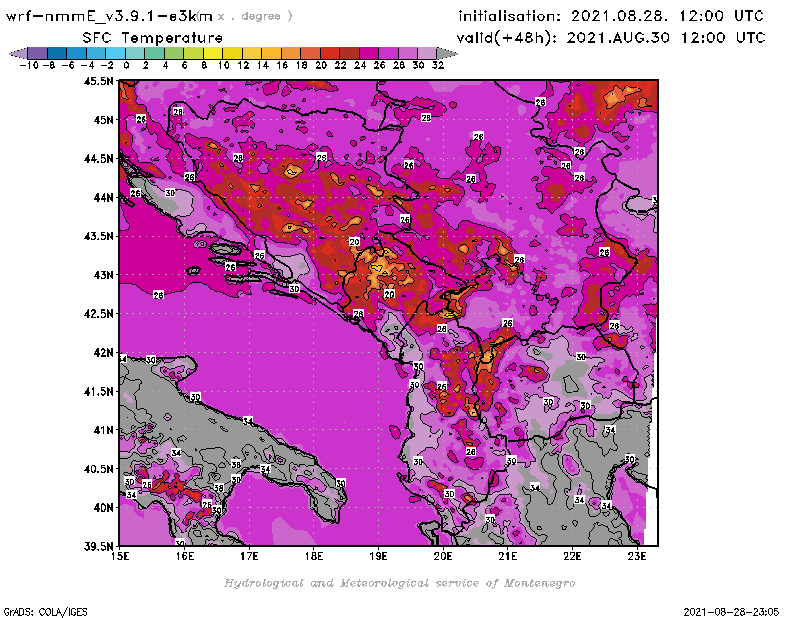Click the valid(+48h) 2021.AUG.30 12:00 UTC text

click(611, 38)
